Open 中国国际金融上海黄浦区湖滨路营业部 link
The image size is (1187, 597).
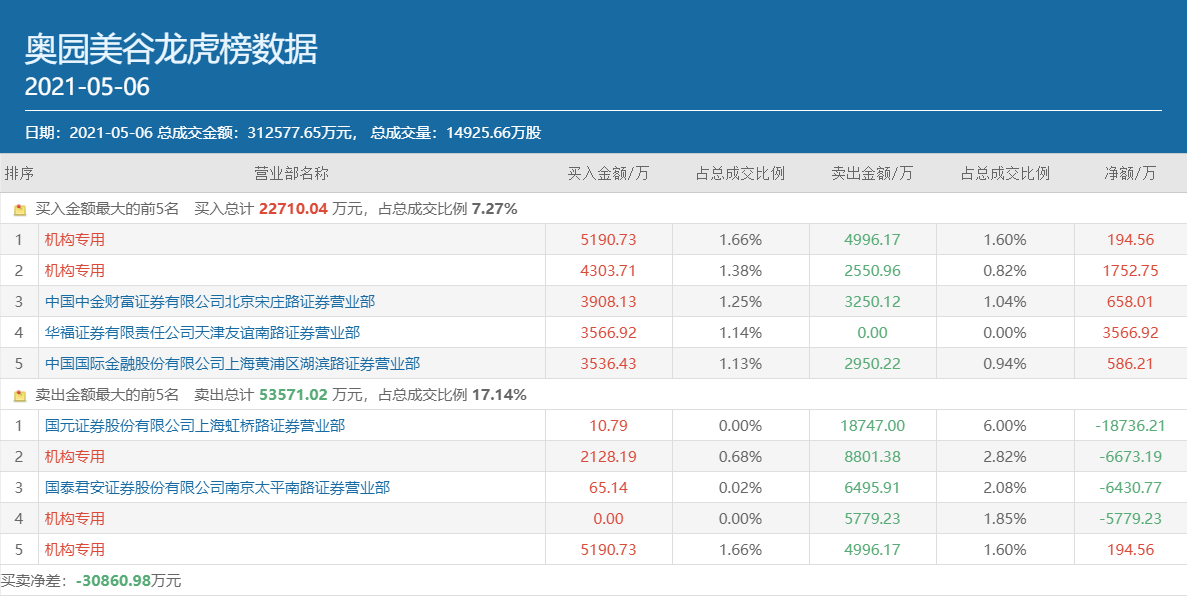pyautogui.click(x=232, y=364)
